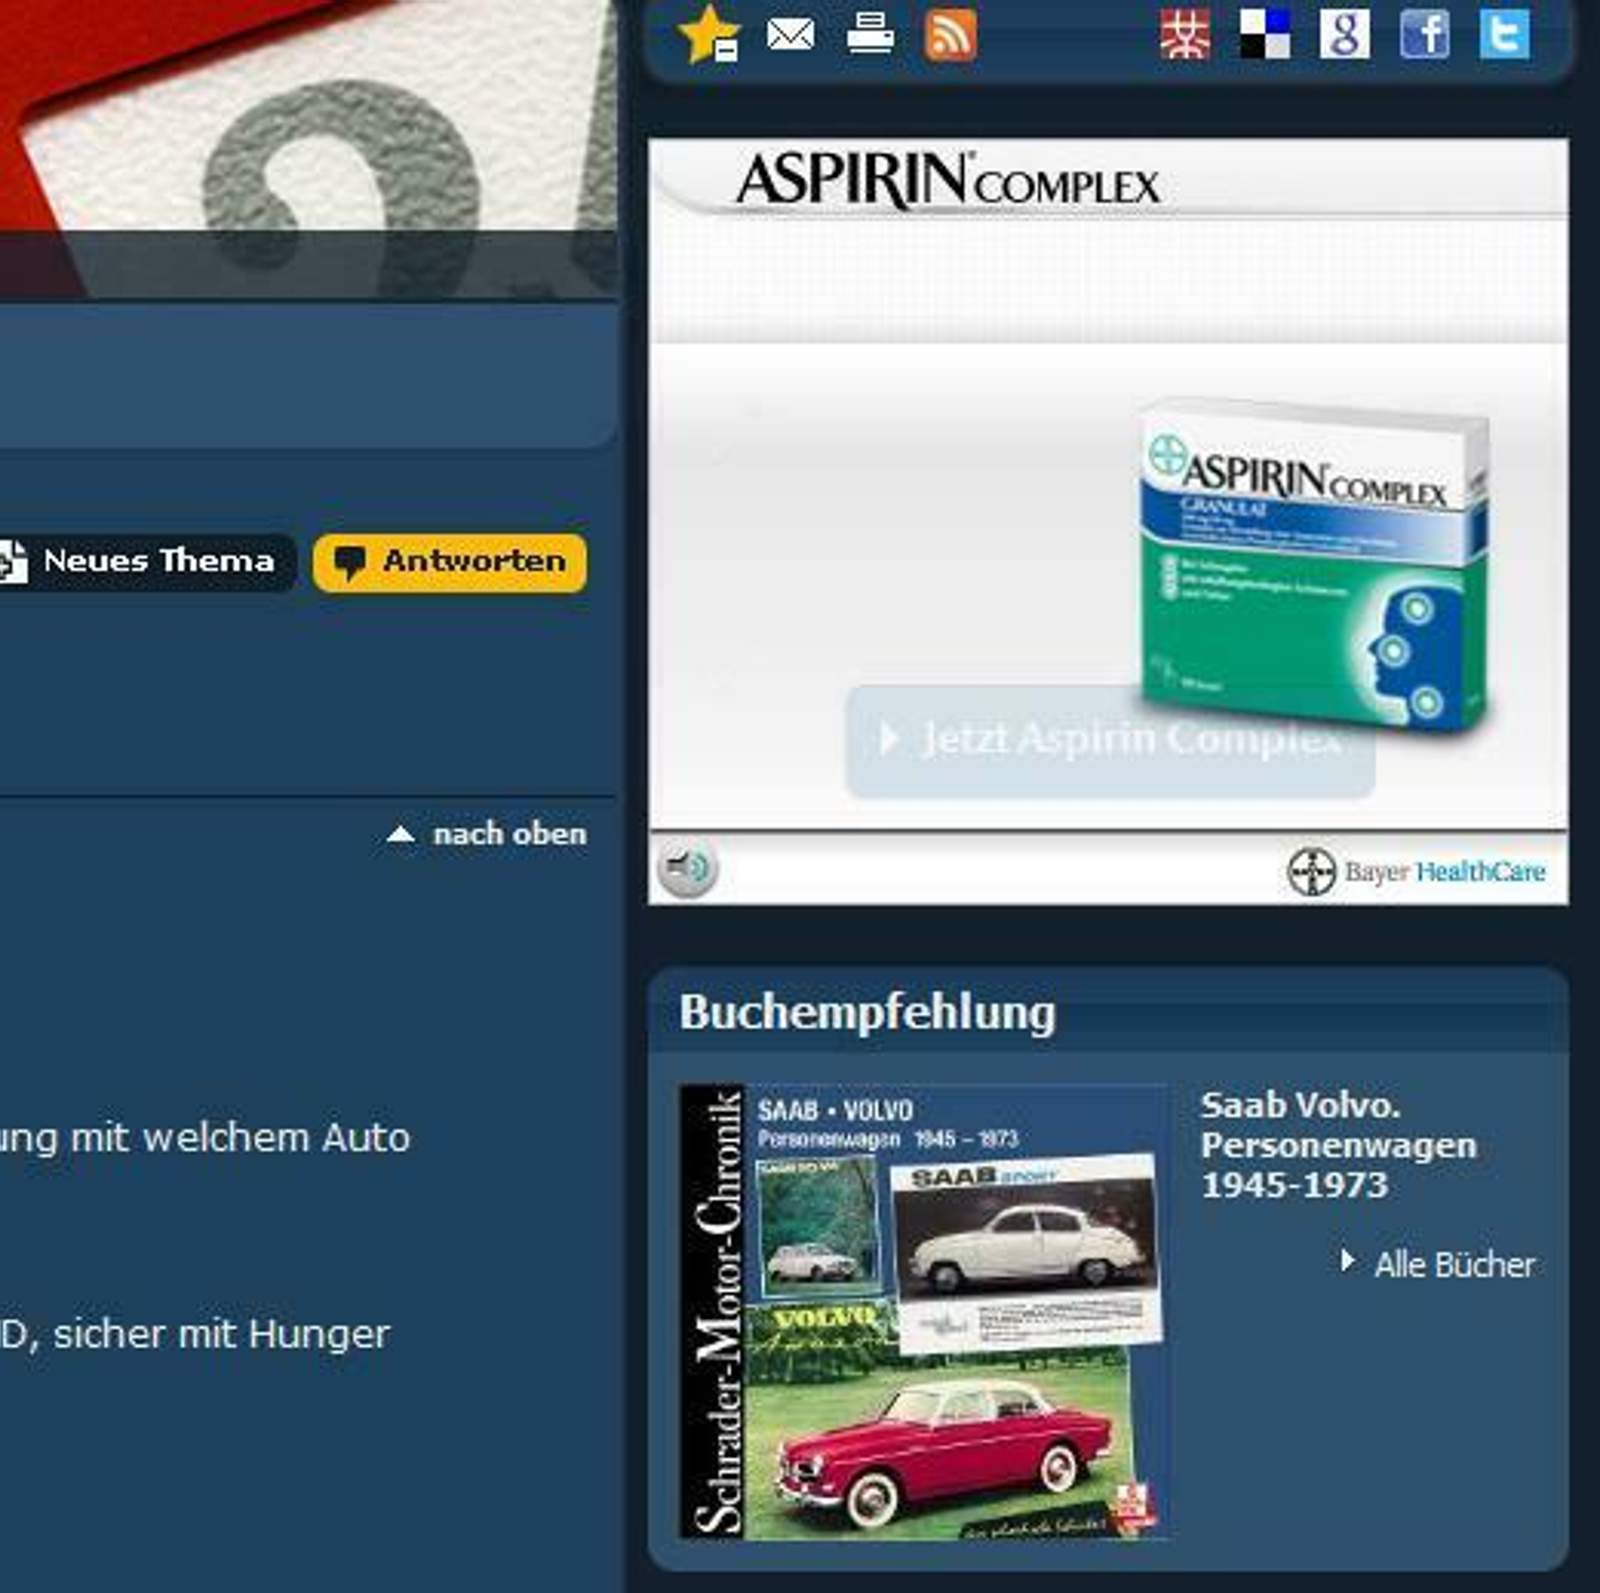Share on Facebook icon
The image size is (1600, 1593).
click(1425, 35)
